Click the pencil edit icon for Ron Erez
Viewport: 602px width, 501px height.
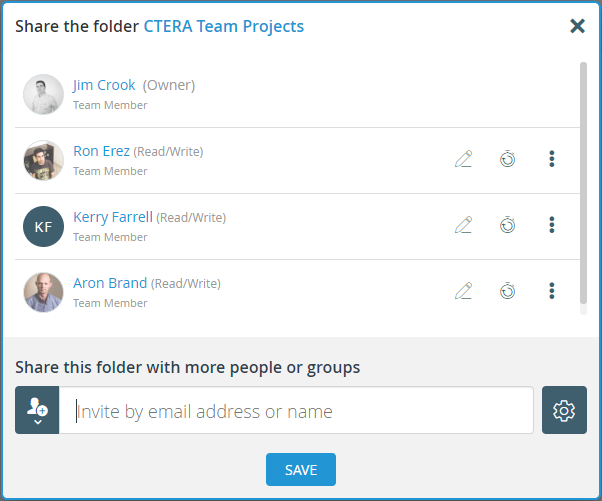tap(462, 159)
